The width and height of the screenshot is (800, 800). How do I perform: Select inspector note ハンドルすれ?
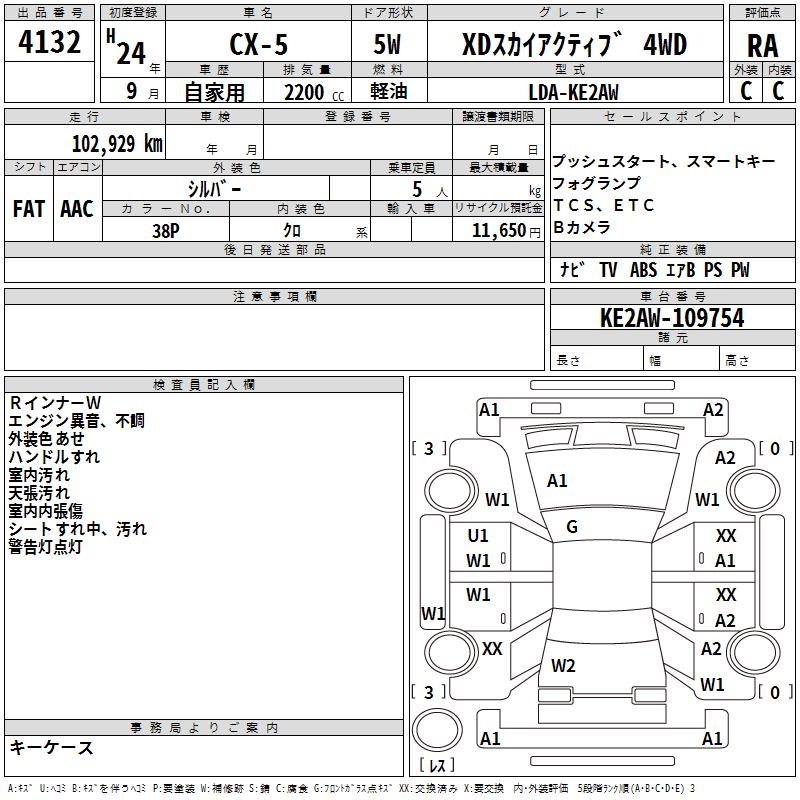coord(54,457)
